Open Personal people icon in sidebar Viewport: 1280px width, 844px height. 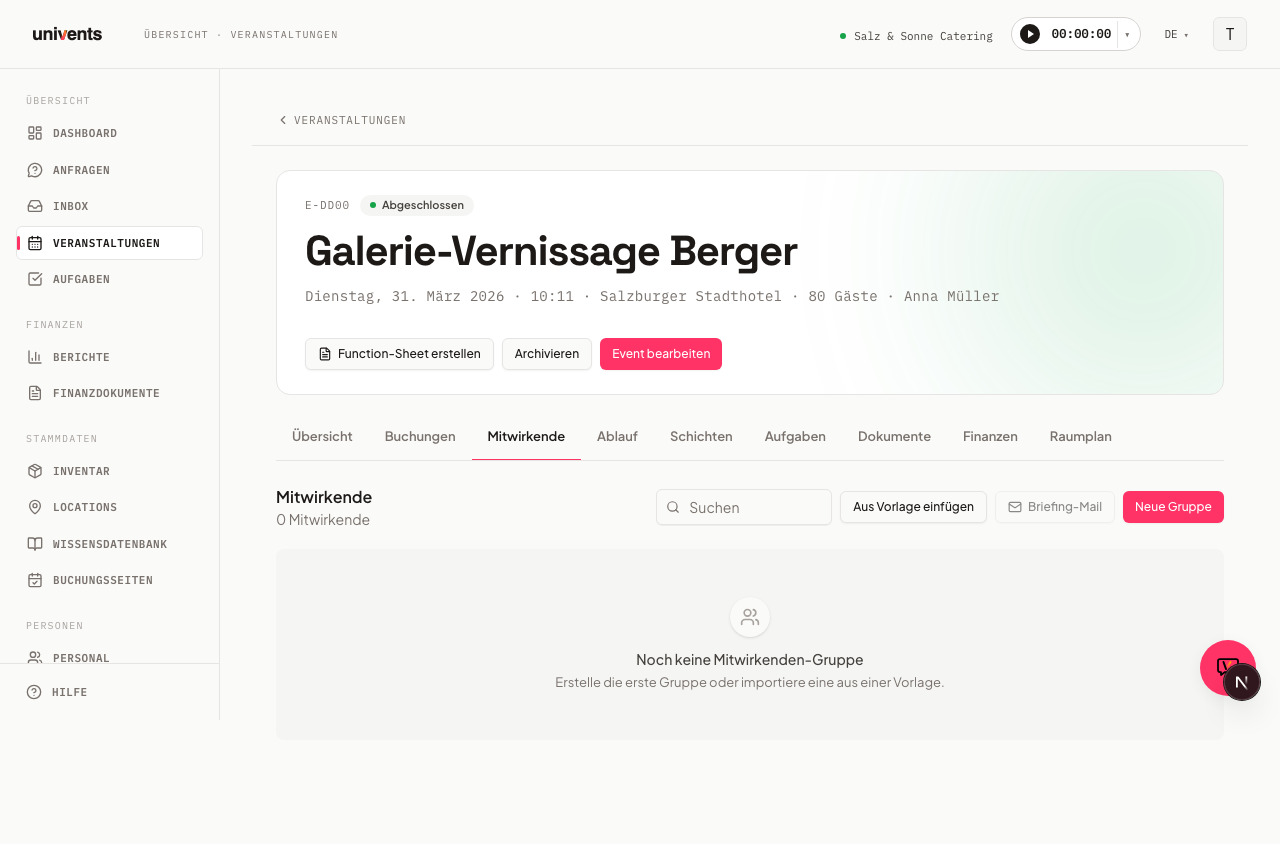click(x=35, y=657)
